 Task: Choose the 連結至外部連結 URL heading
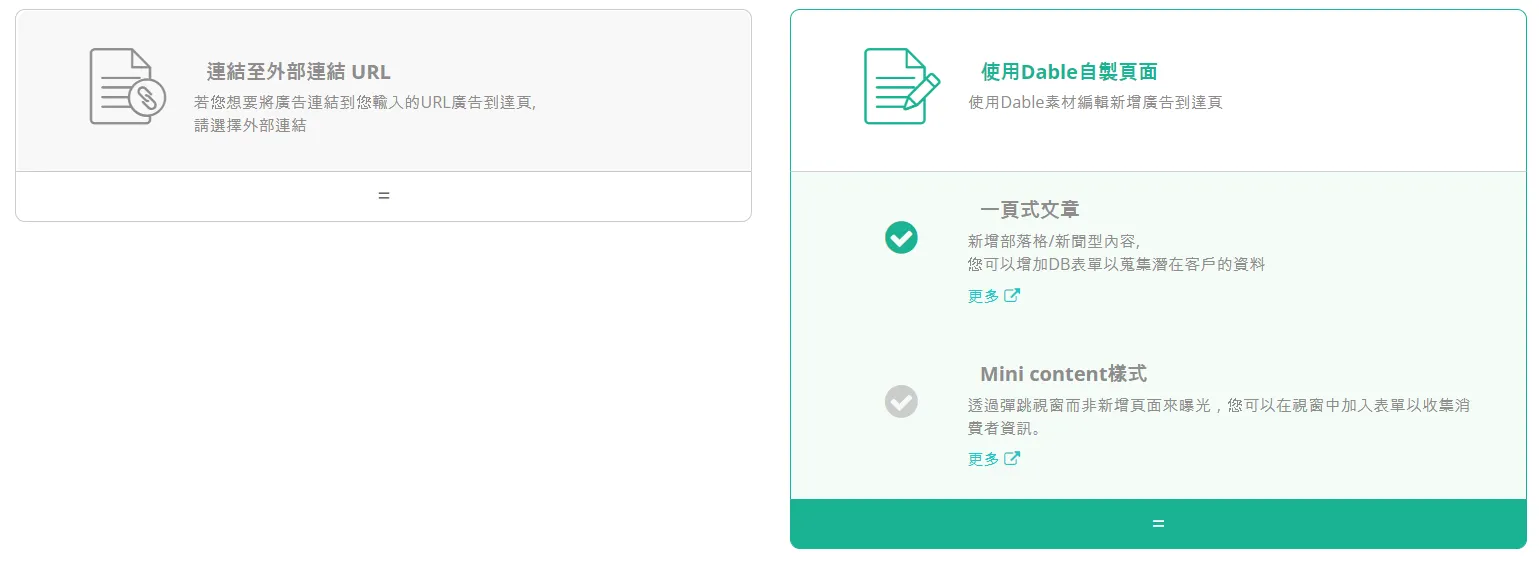(298, 72)
